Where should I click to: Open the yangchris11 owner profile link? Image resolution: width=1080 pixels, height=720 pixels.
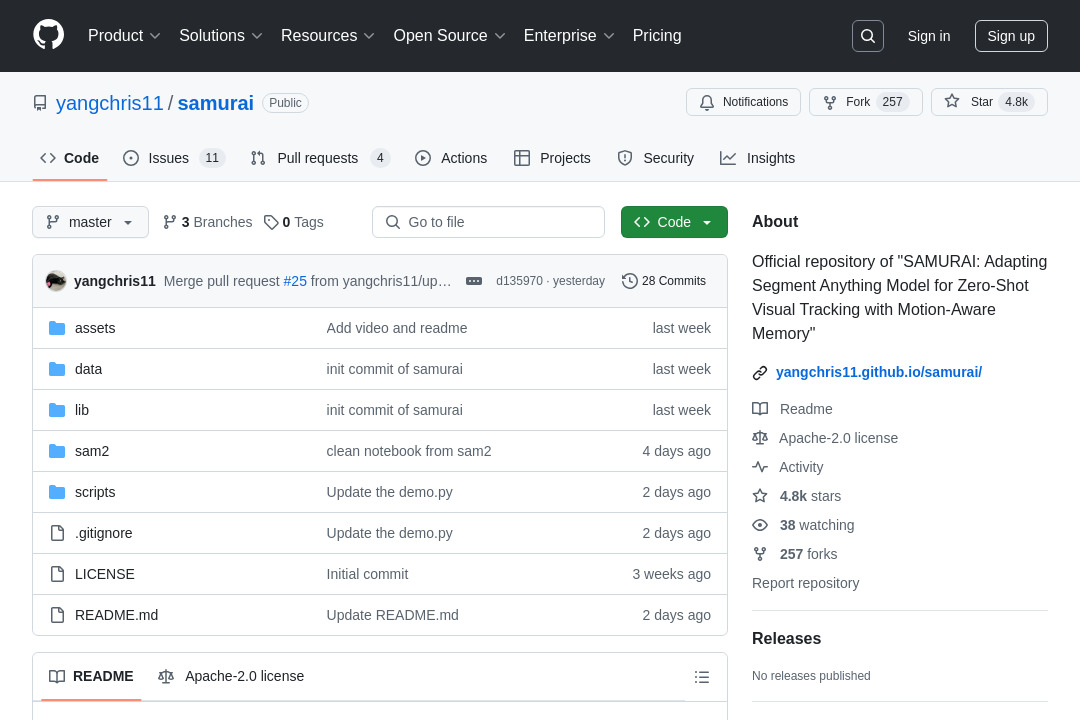110,103
